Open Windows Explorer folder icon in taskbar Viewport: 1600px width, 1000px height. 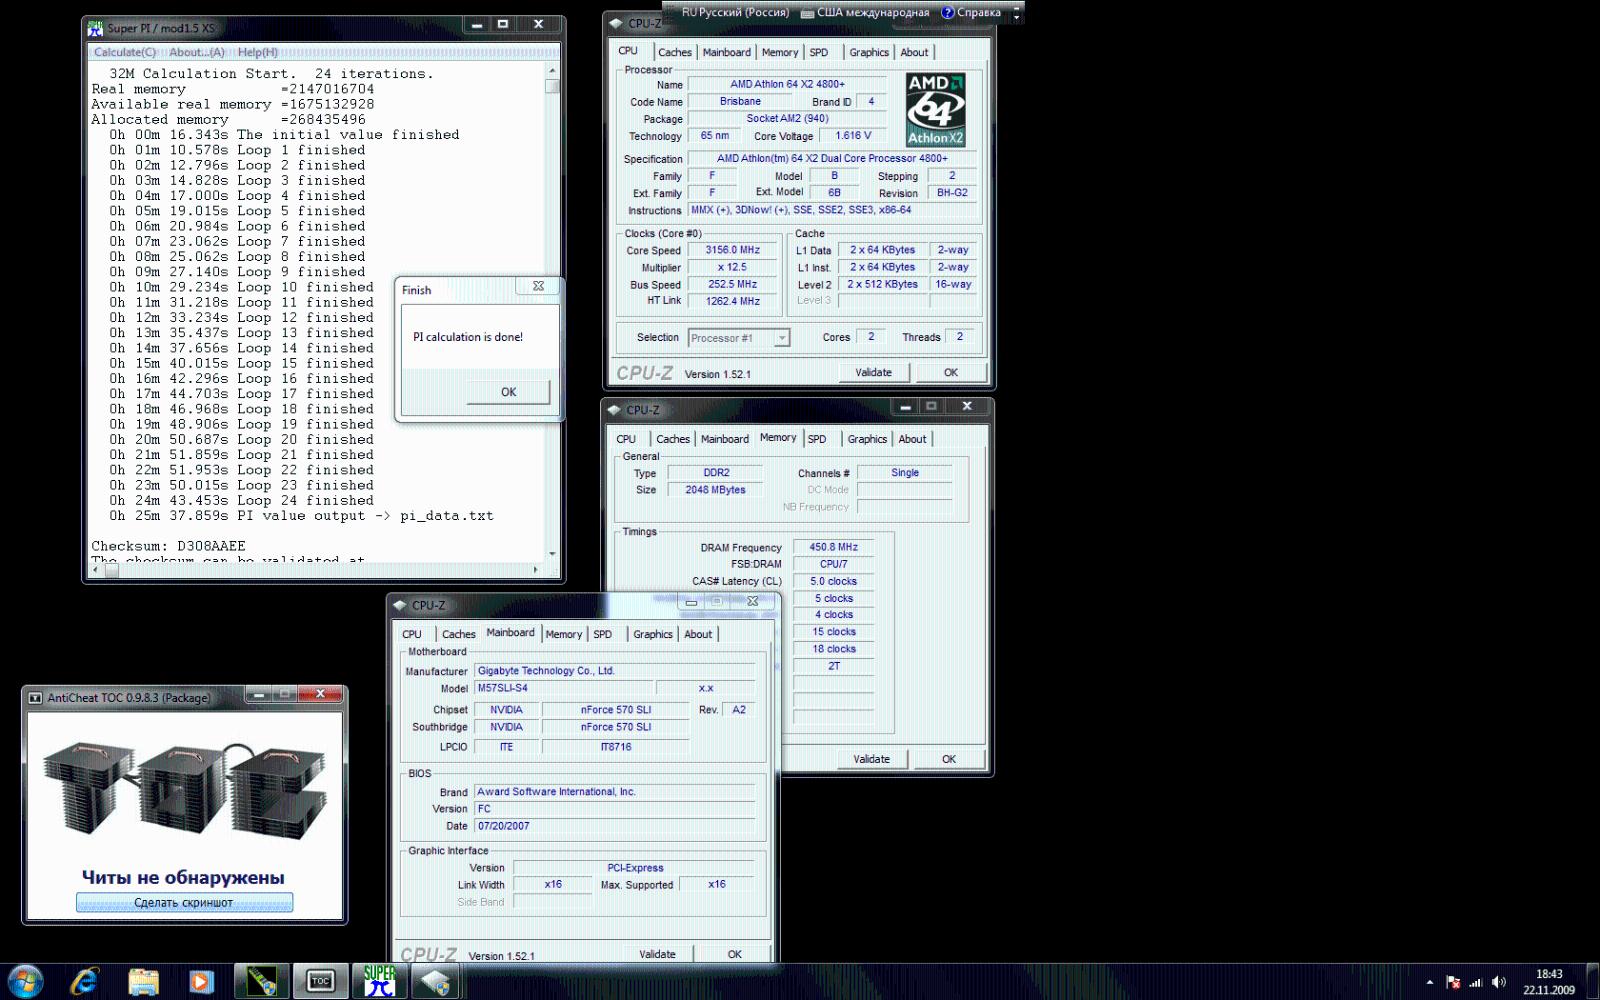tap(143, 981)
